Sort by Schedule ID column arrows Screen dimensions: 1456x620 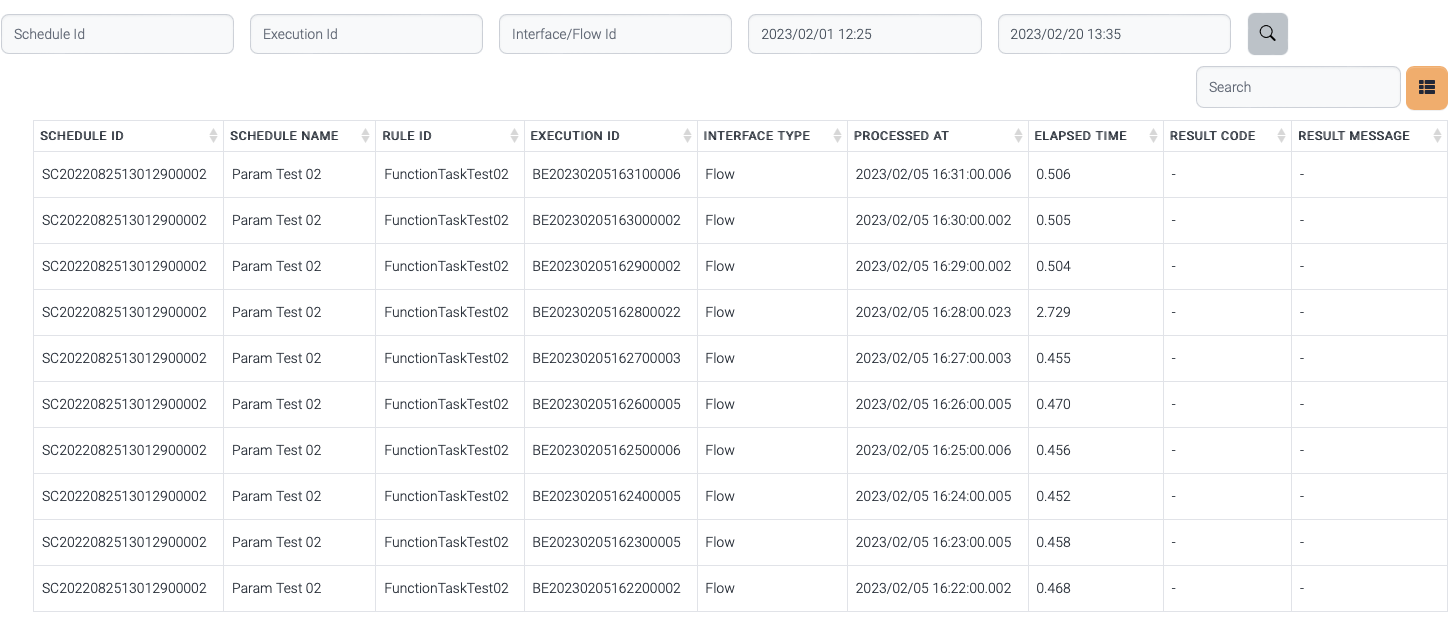213,136
